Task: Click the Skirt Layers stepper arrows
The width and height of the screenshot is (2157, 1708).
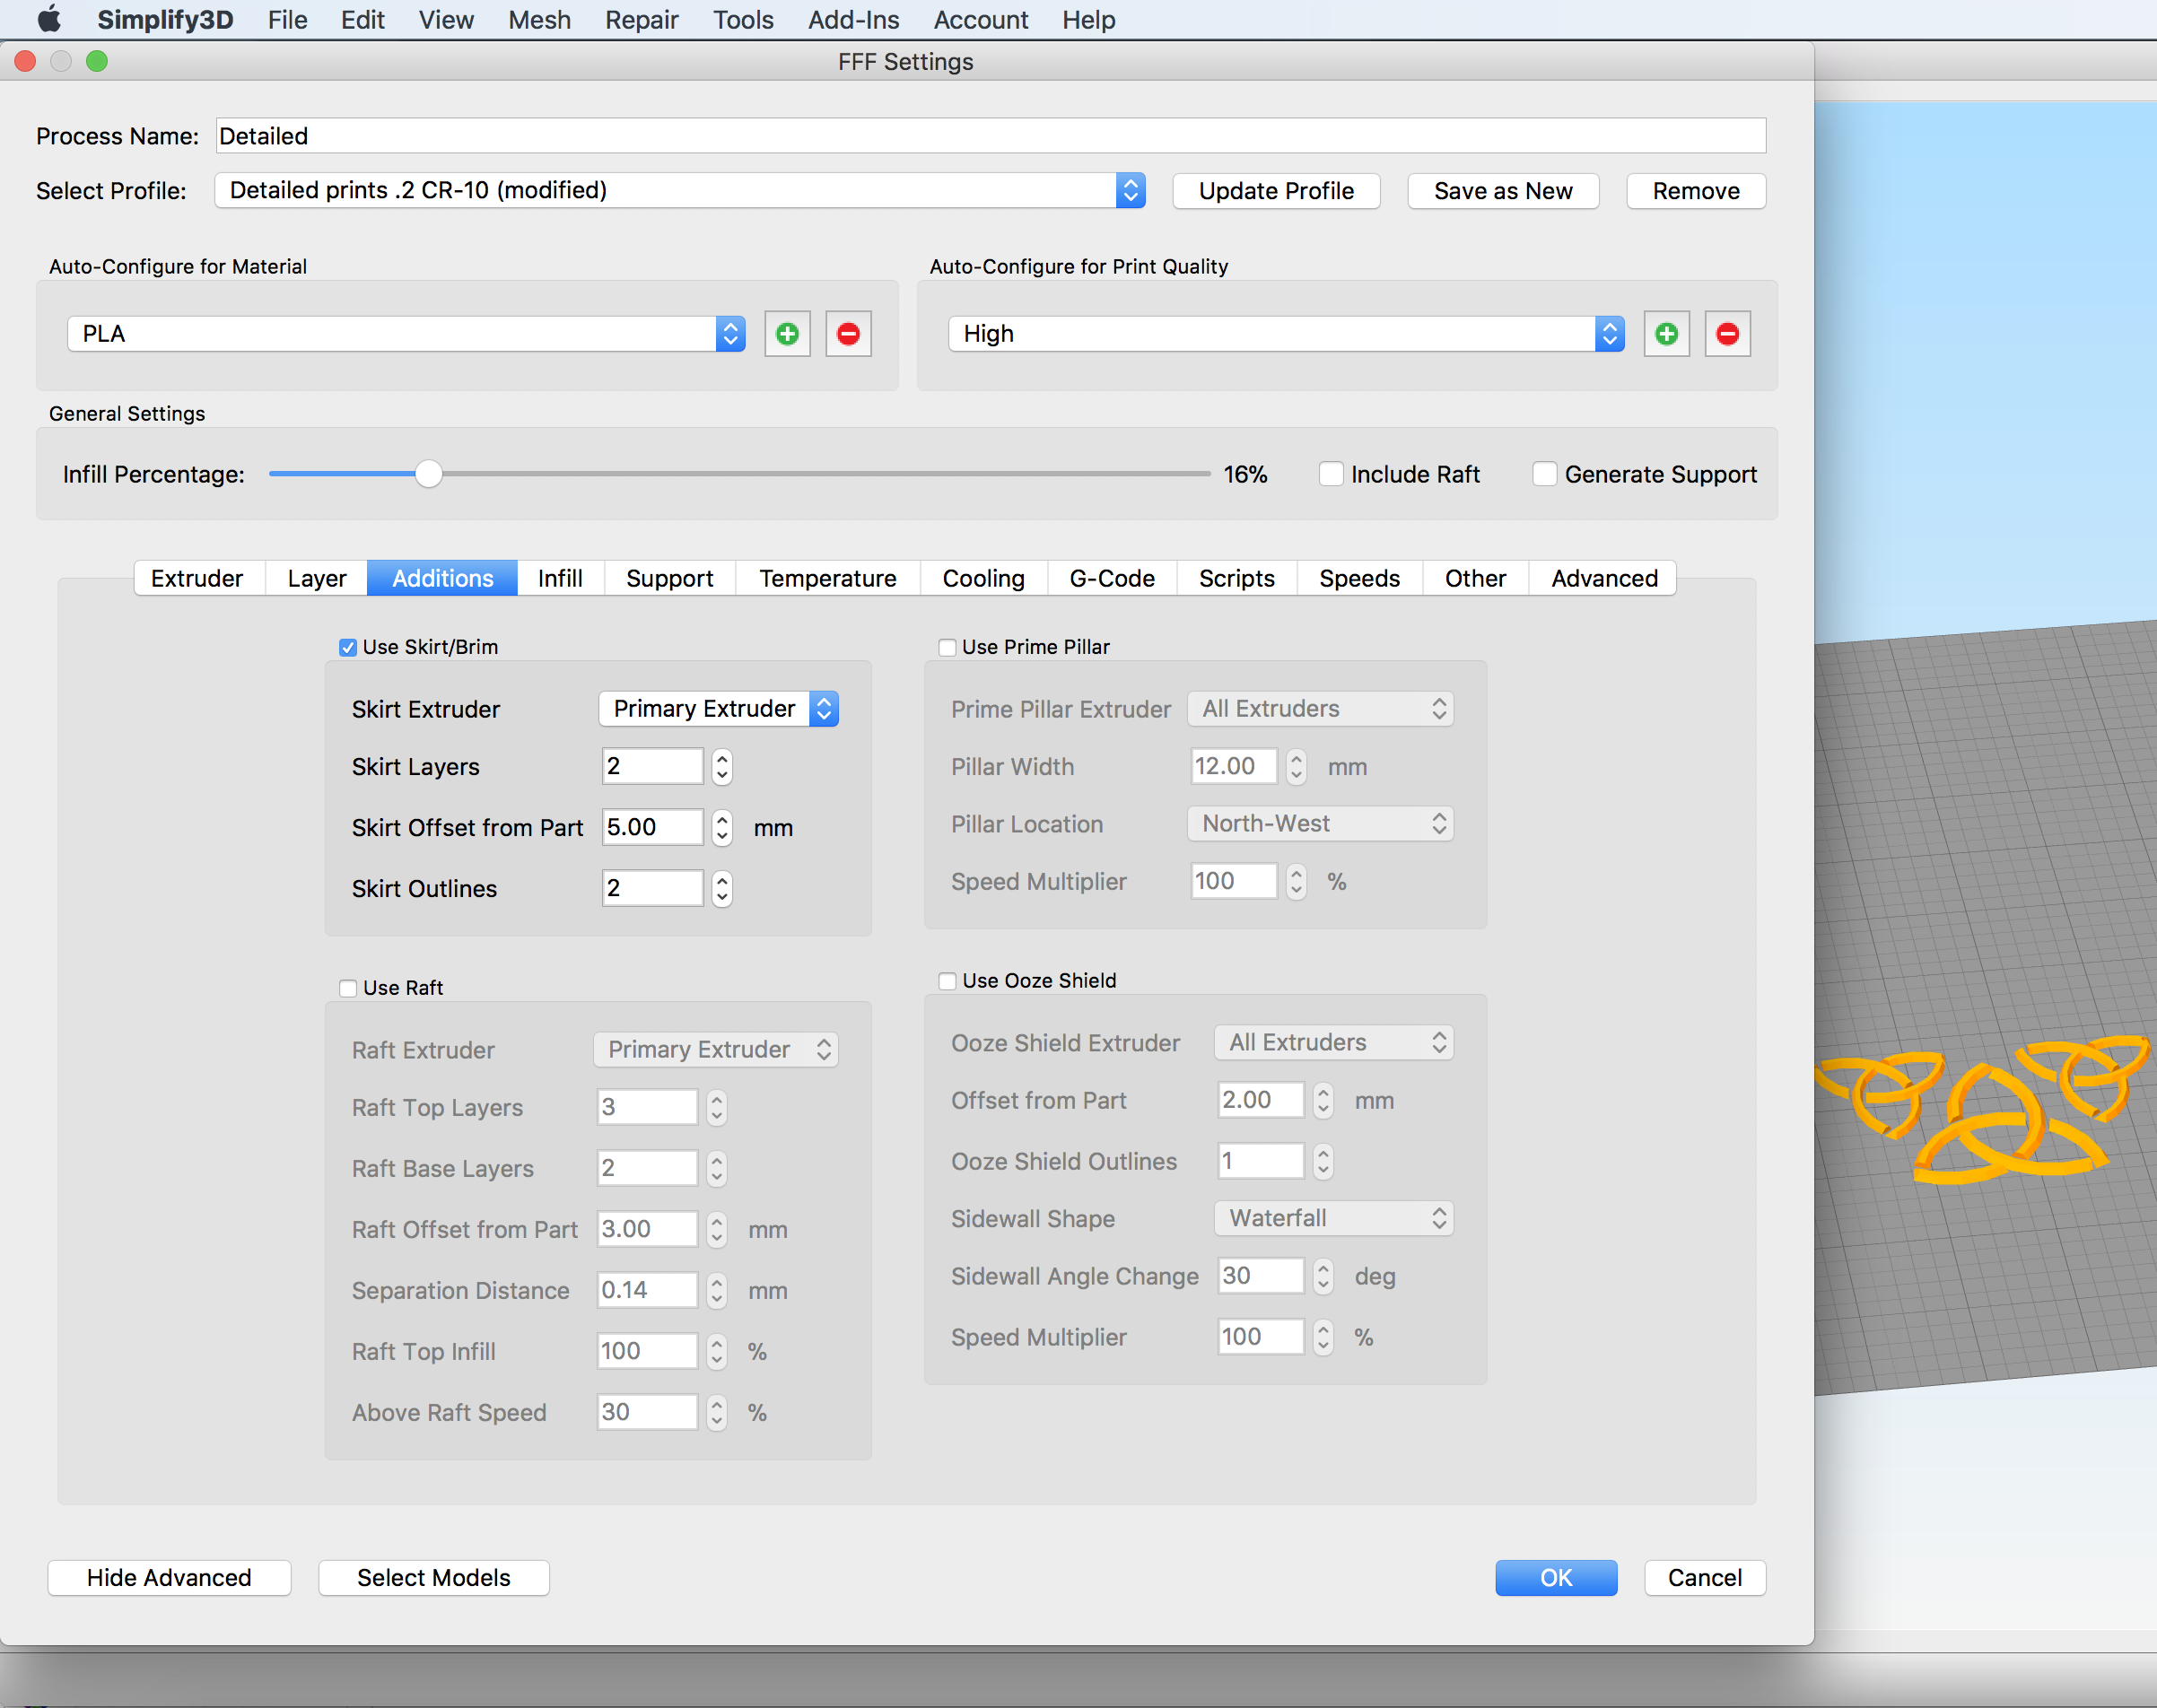Action: coord(722,767)
